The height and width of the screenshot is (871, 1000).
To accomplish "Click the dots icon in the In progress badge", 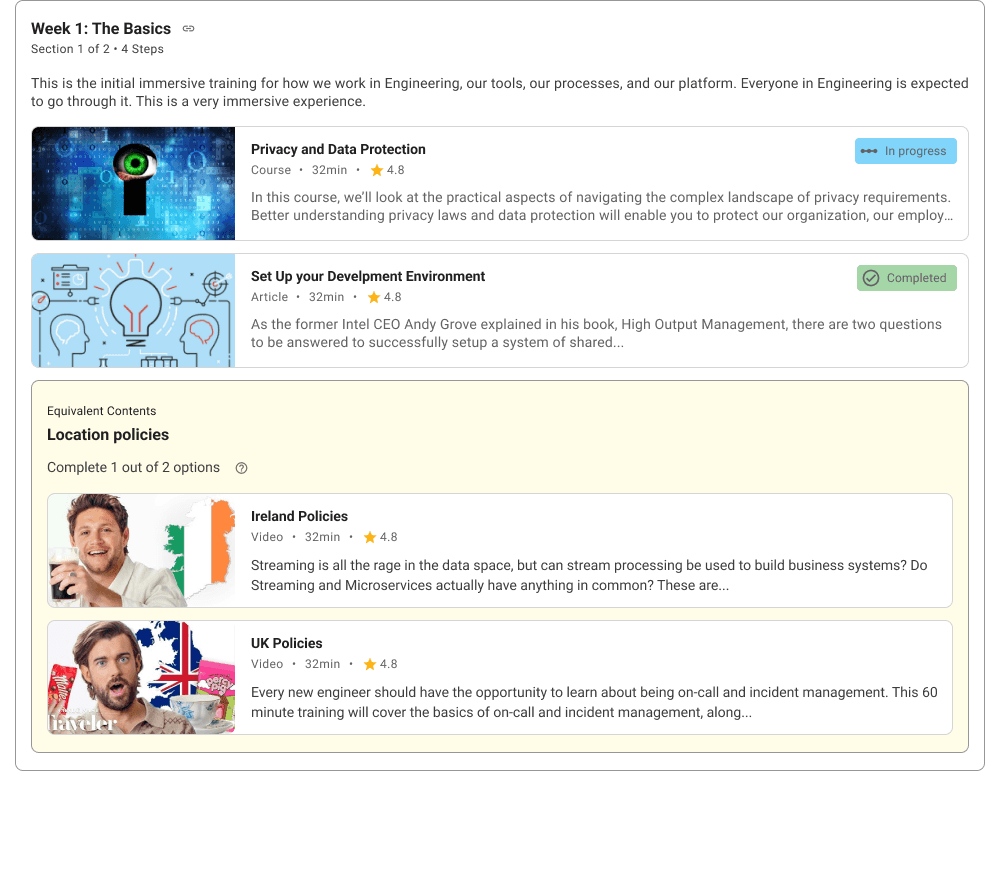I will pos(869,151).
